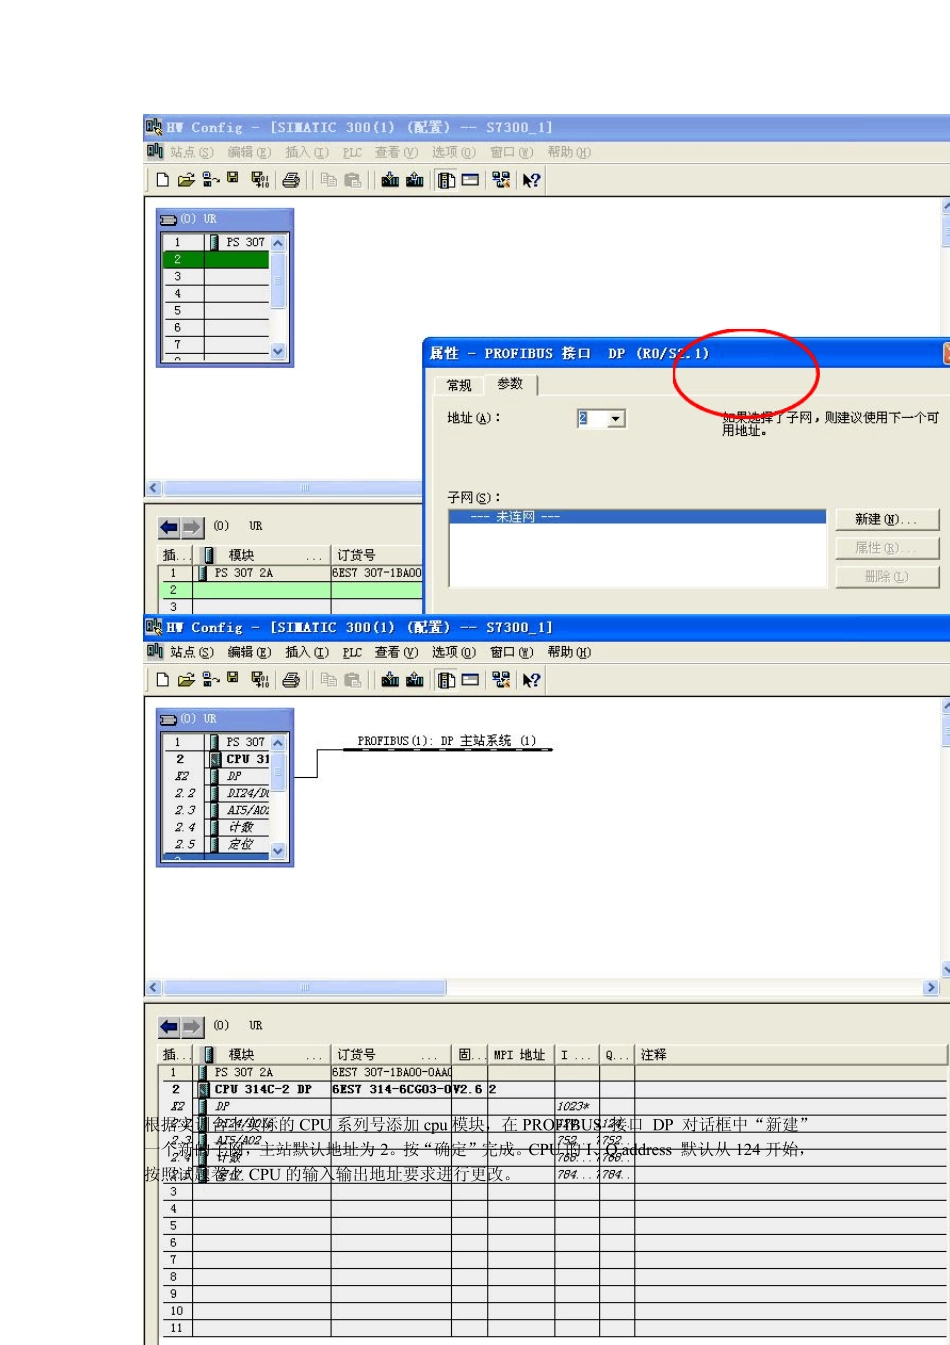Click forward arrow in lower window detail pane
The width and height of the screenshot is (950, 1345).
pos(192,1027)
